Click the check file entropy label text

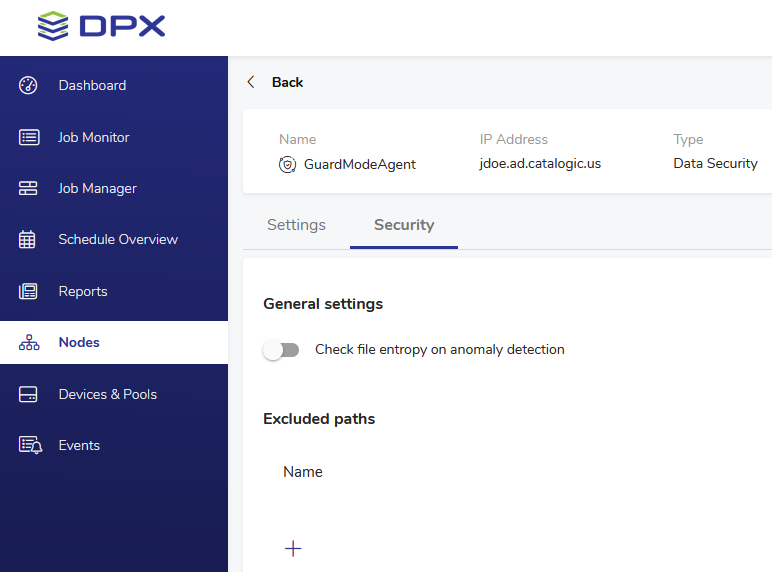click(x=439, y=350)
